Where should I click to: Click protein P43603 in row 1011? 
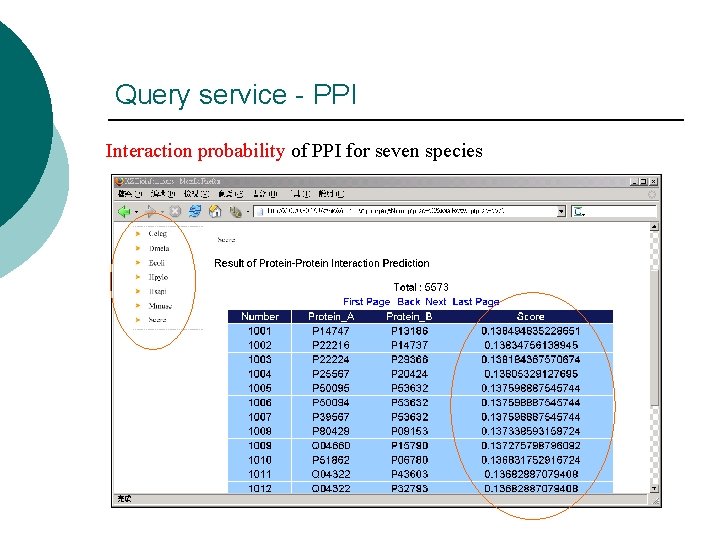coord(409,474)
